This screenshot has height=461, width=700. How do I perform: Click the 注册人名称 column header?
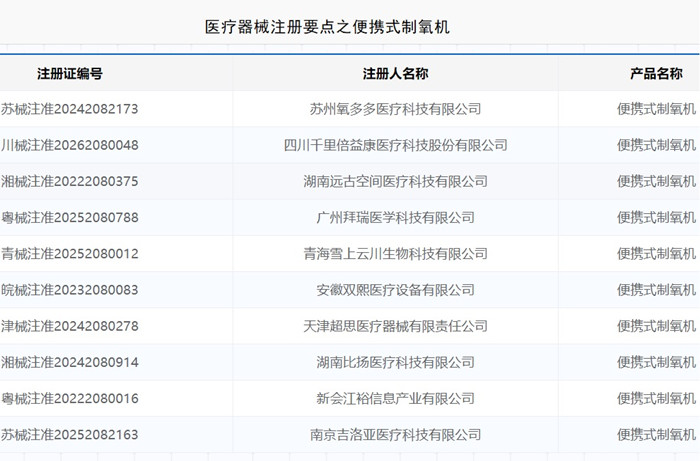[x=395, y=74]
